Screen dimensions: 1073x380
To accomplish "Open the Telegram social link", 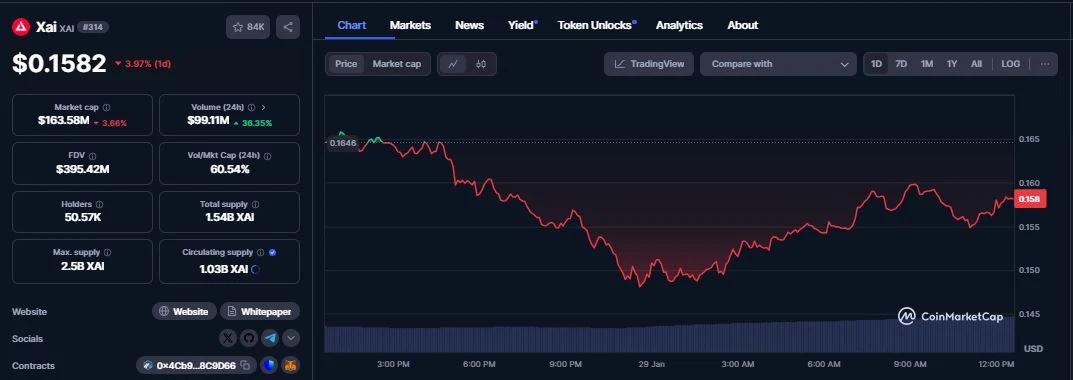I will (270, 338).
